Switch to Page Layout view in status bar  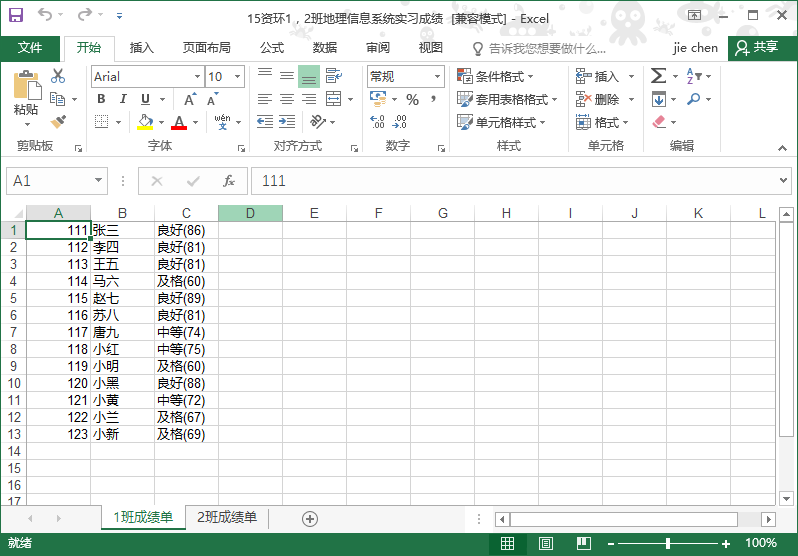pyautogui.click(x=546, y=544)
